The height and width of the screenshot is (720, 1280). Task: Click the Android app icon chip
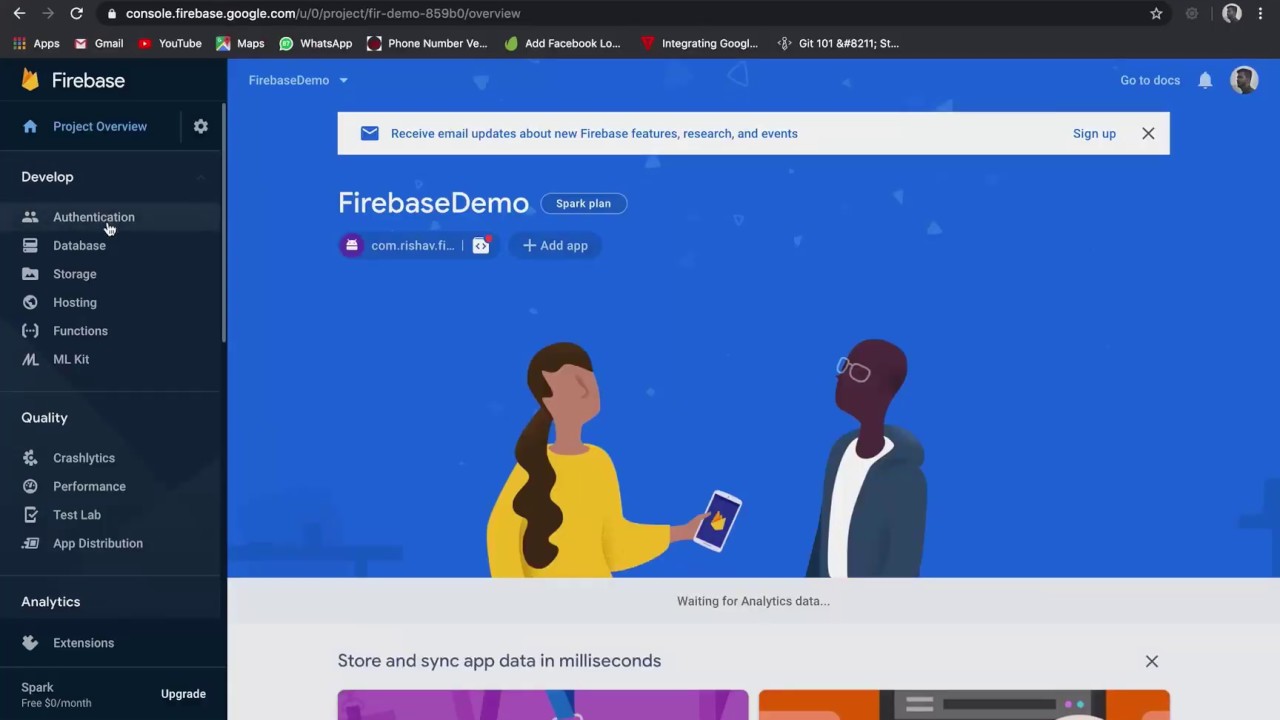click(351, 245)
